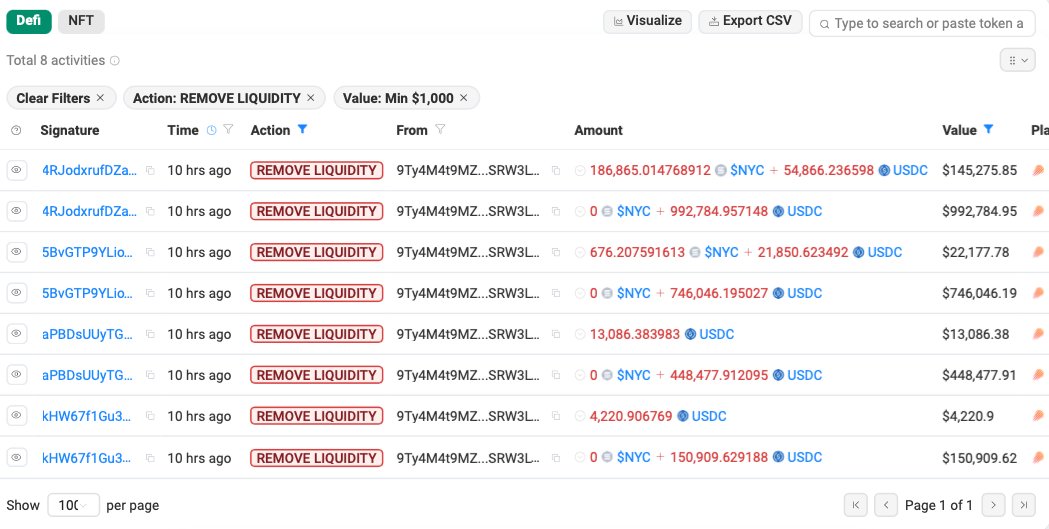
Task: Click REMOVE LIQUIDITY tag in $992,784.95 row
Action: [316, 211]
